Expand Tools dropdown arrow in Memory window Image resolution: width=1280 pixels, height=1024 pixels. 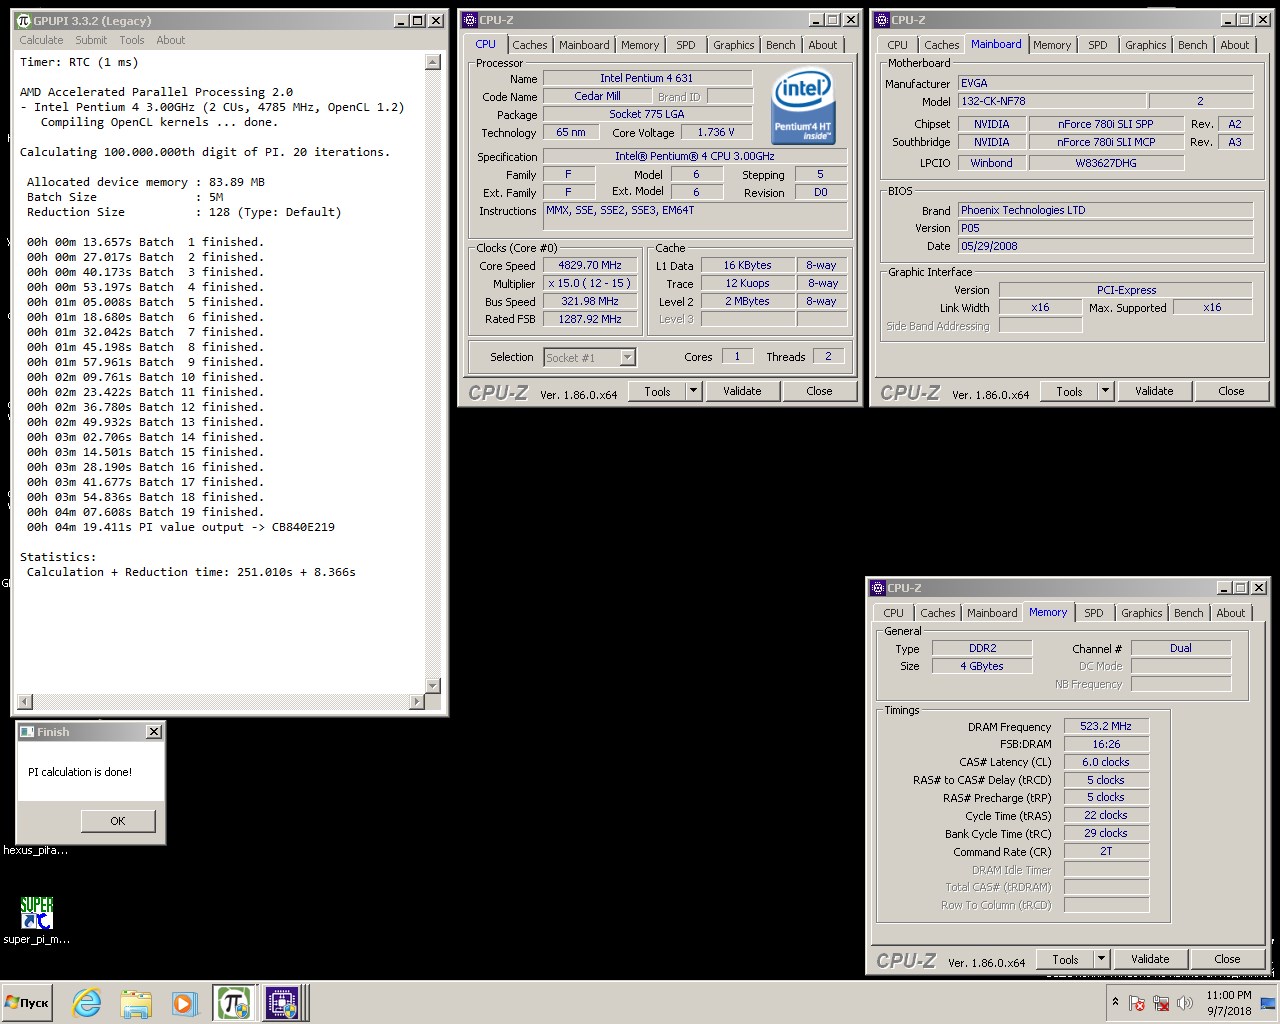(1102, 959)
